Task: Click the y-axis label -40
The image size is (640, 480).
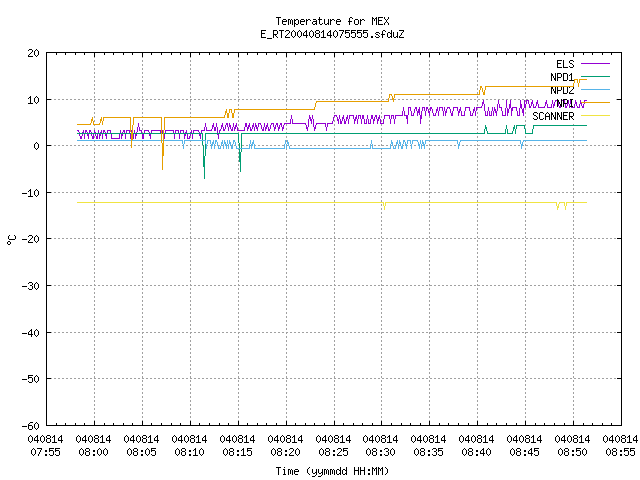Action: pos(31,333)
